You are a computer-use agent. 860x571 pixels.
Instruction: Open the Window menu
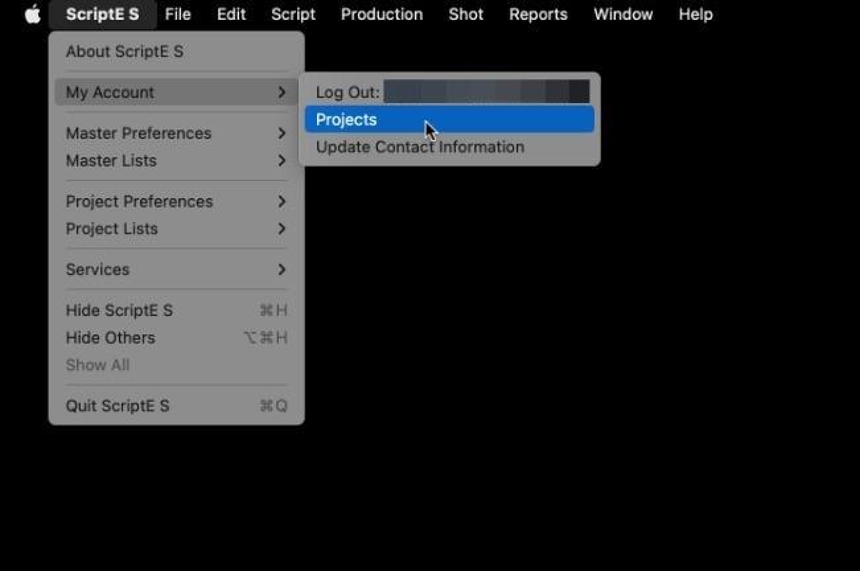(623, 14)
